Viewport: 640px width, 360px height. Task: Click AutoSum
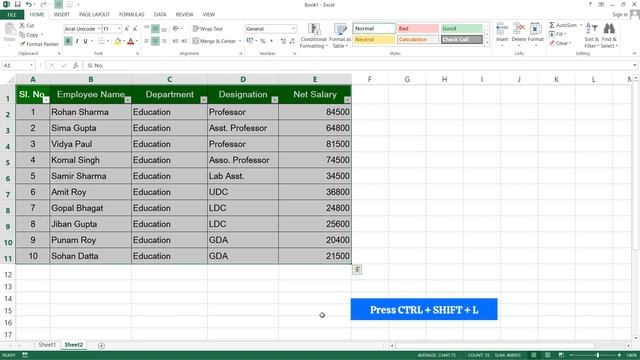click(x=565, y=25)
